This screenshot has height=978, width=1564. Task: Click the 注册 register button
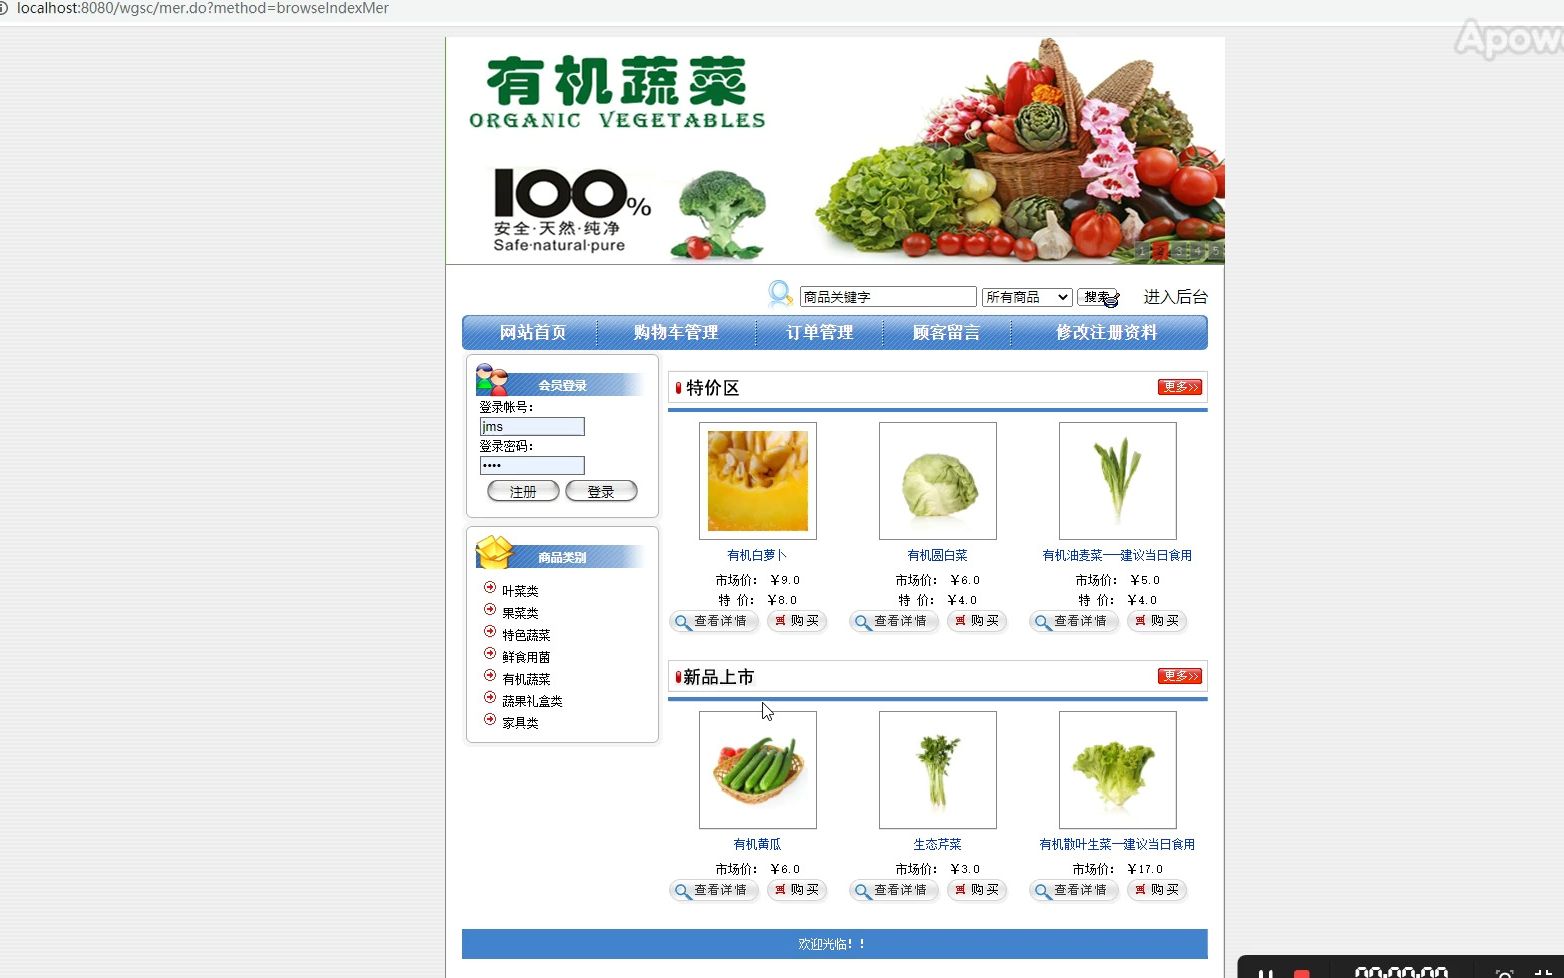coord(523,491)
